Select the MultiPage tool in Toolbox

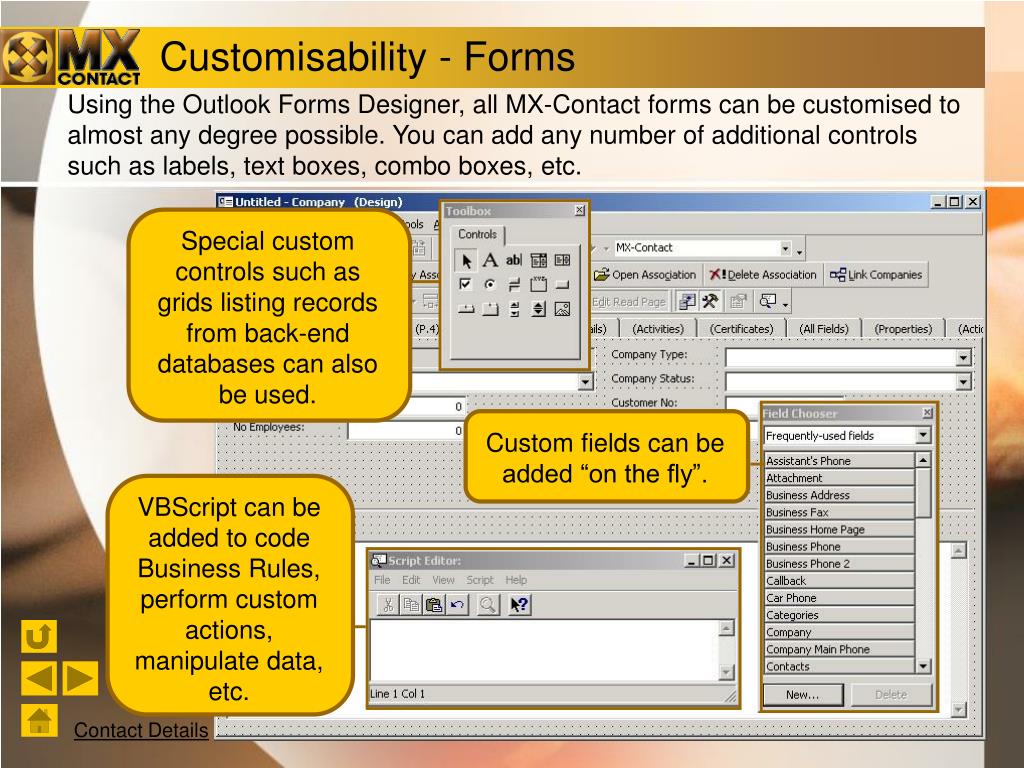click(490, 309)
